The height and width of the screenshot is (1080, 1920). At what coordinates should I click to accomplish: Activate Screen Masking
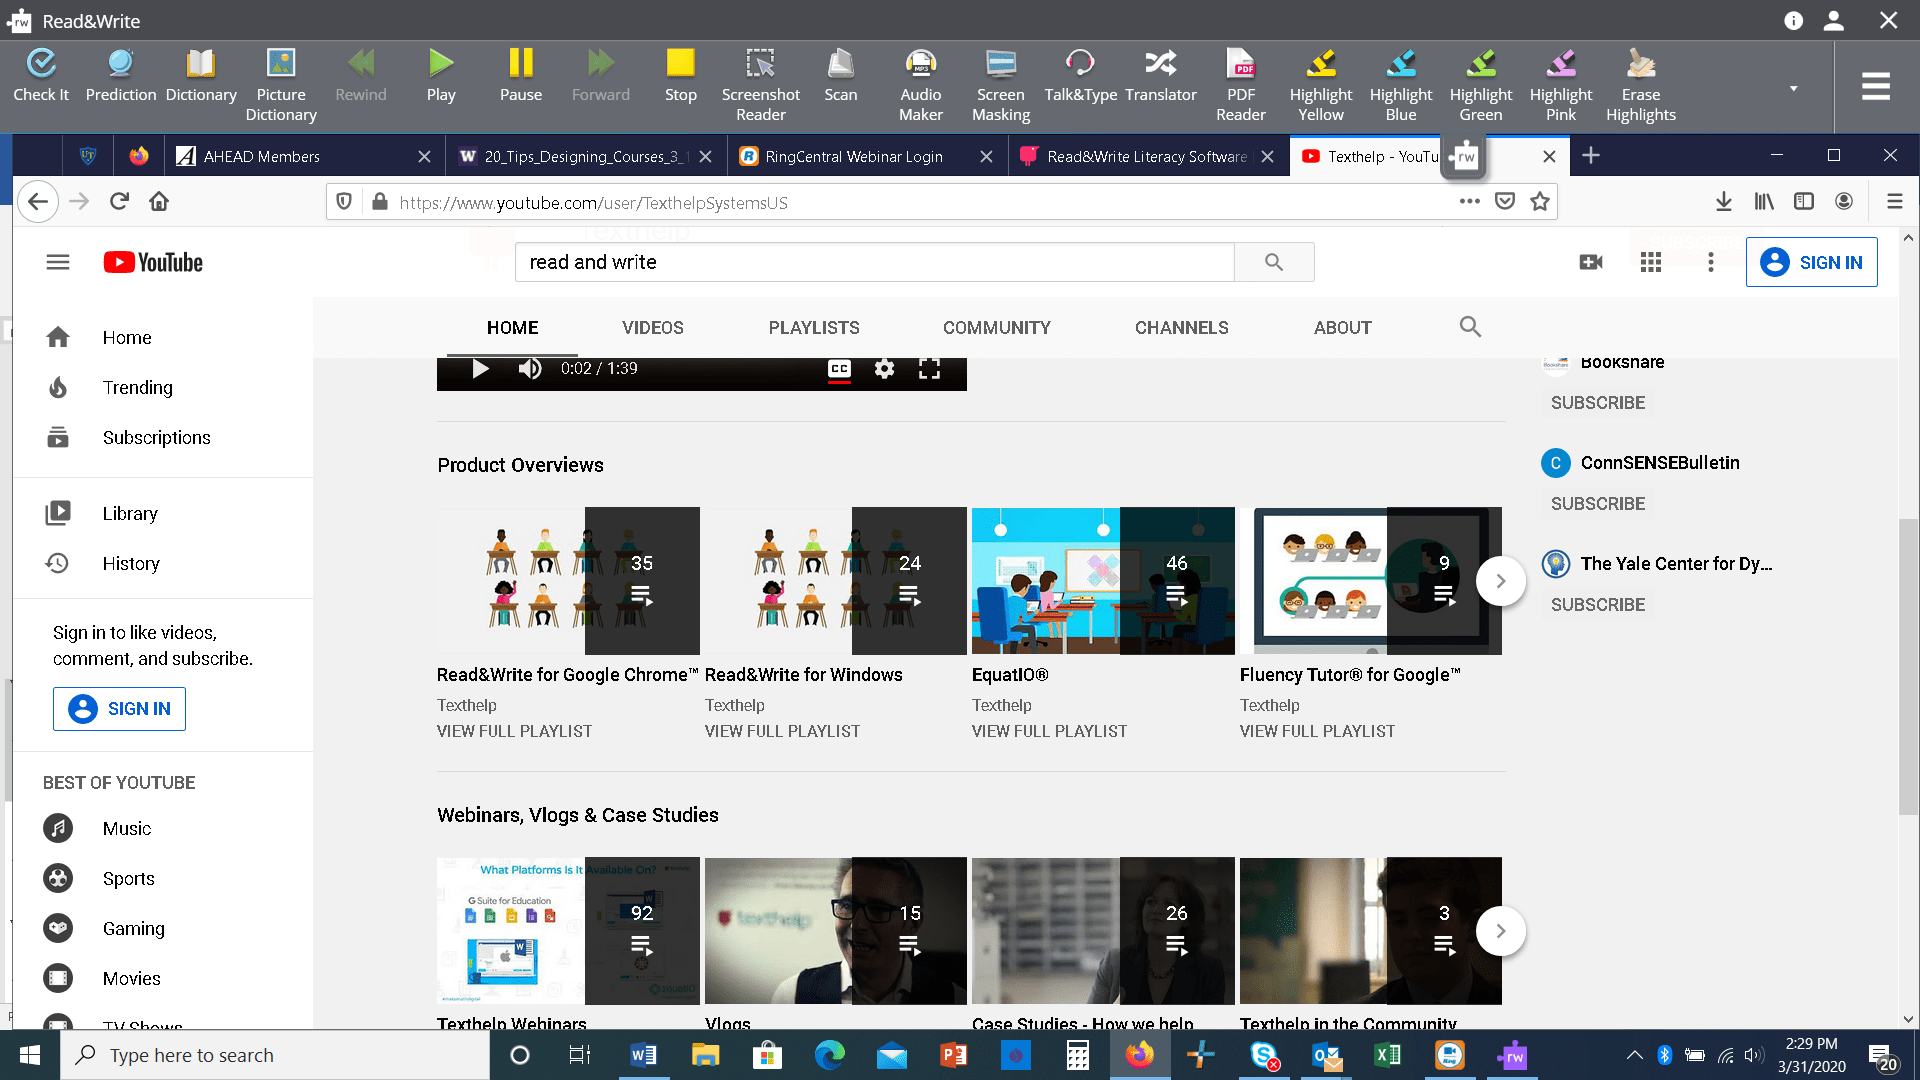[1001, 85]
